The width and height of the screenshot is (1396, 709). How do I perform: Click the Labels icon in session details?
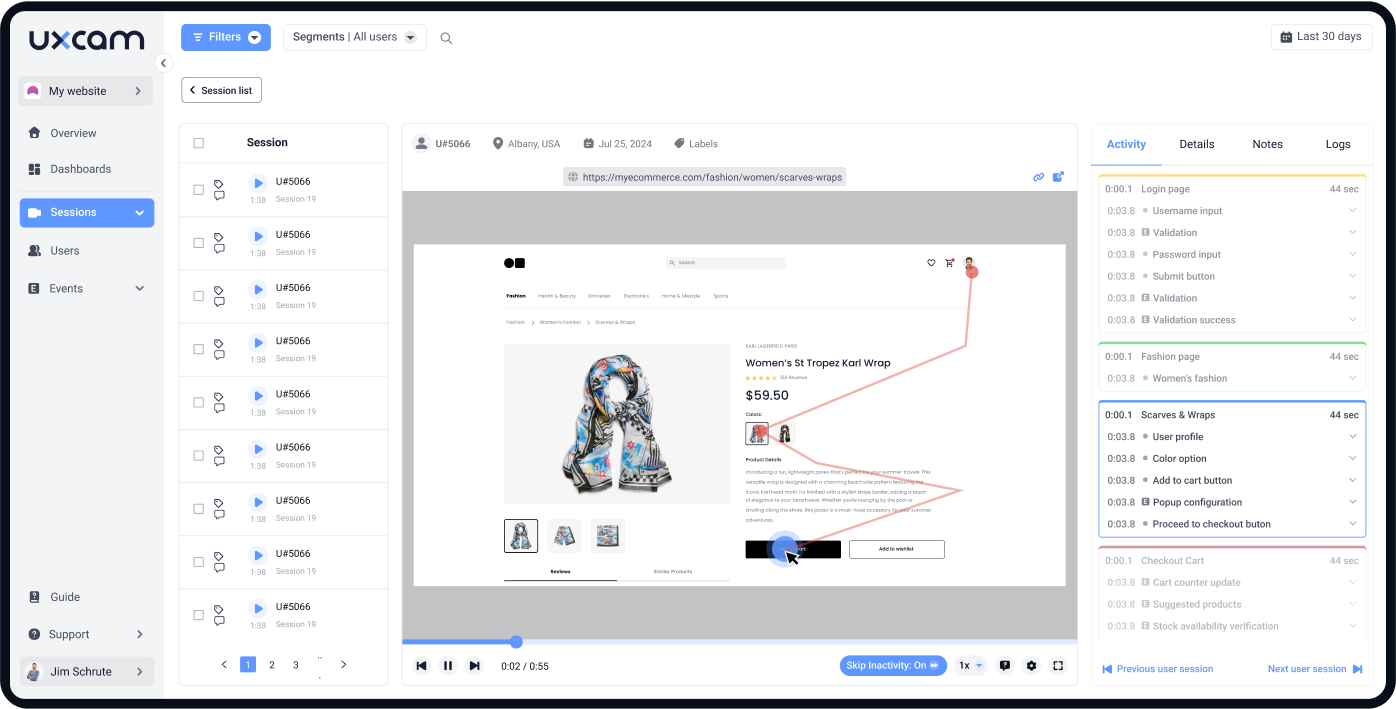pyautogui.click(x=680, y=143)
